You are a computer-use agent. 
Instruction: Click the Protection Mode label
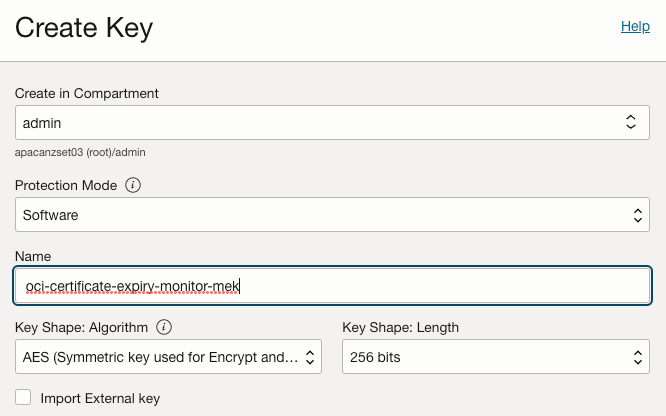pyautogui.click(x=66, y=185)
